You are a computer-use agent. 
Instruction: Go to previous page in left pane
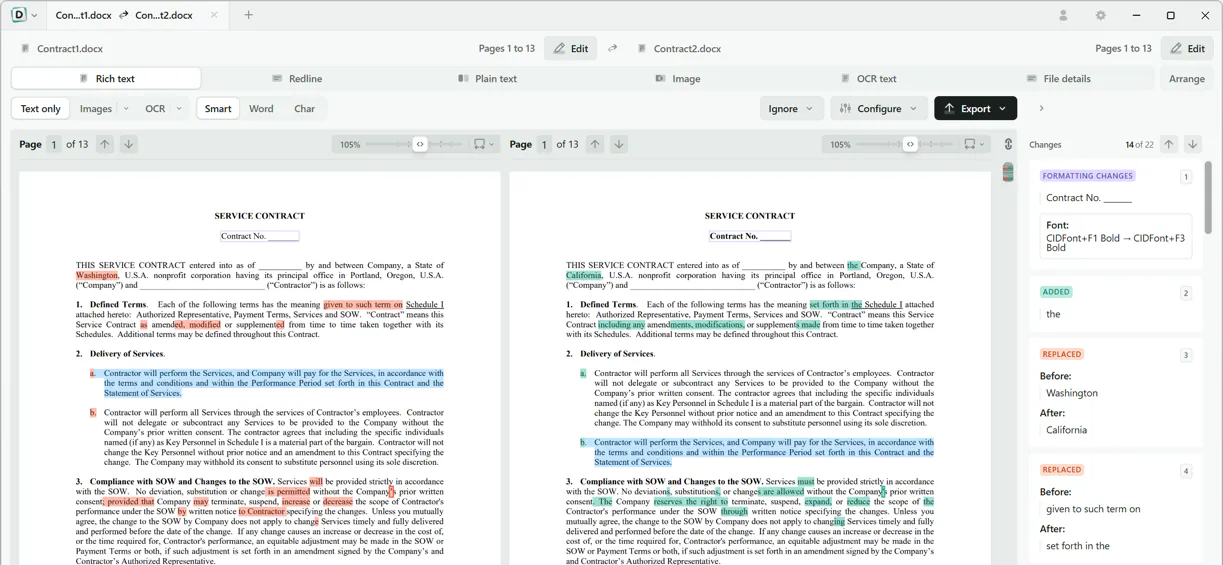pyautogui.click(x=105, y=144)
